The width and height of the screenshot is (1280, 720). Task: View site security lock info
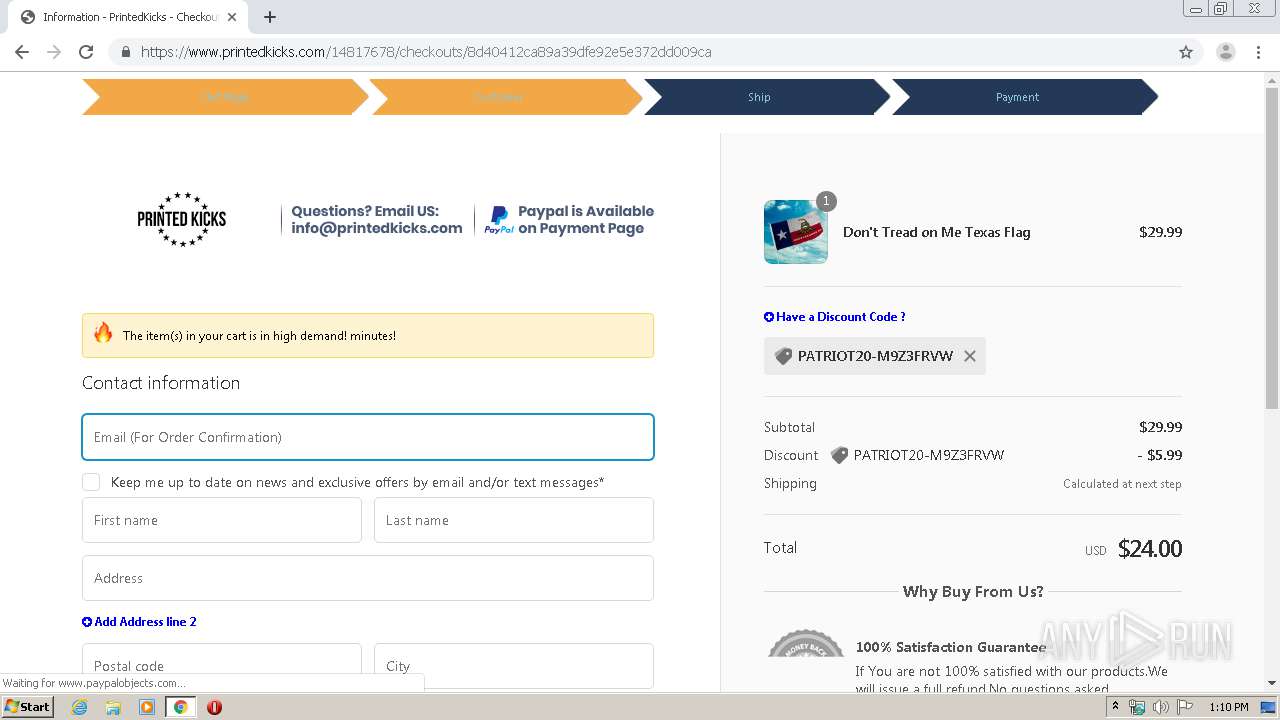[x=125, y=52]
